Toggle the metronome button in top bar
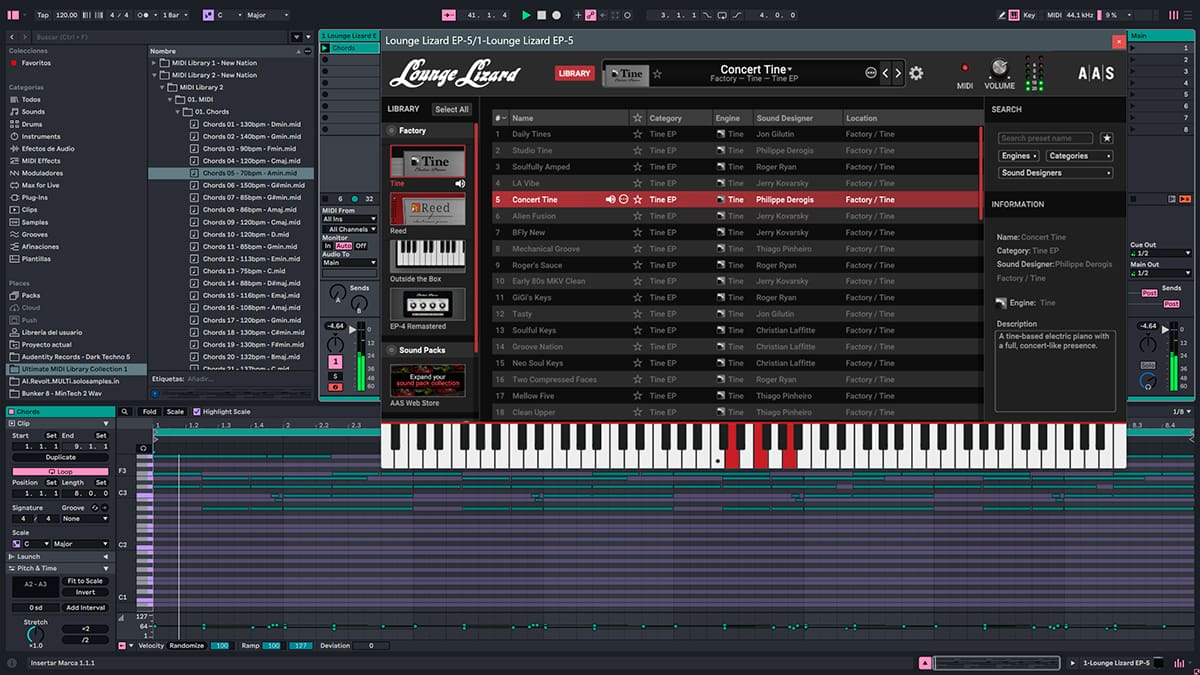This screenshot has height=675, width=1200. (147, 15)
